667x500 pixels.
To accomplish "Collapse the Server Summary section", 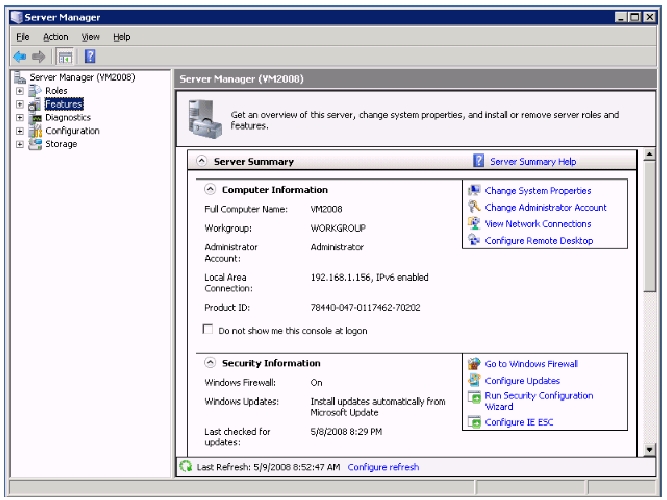I will [202, 161].
